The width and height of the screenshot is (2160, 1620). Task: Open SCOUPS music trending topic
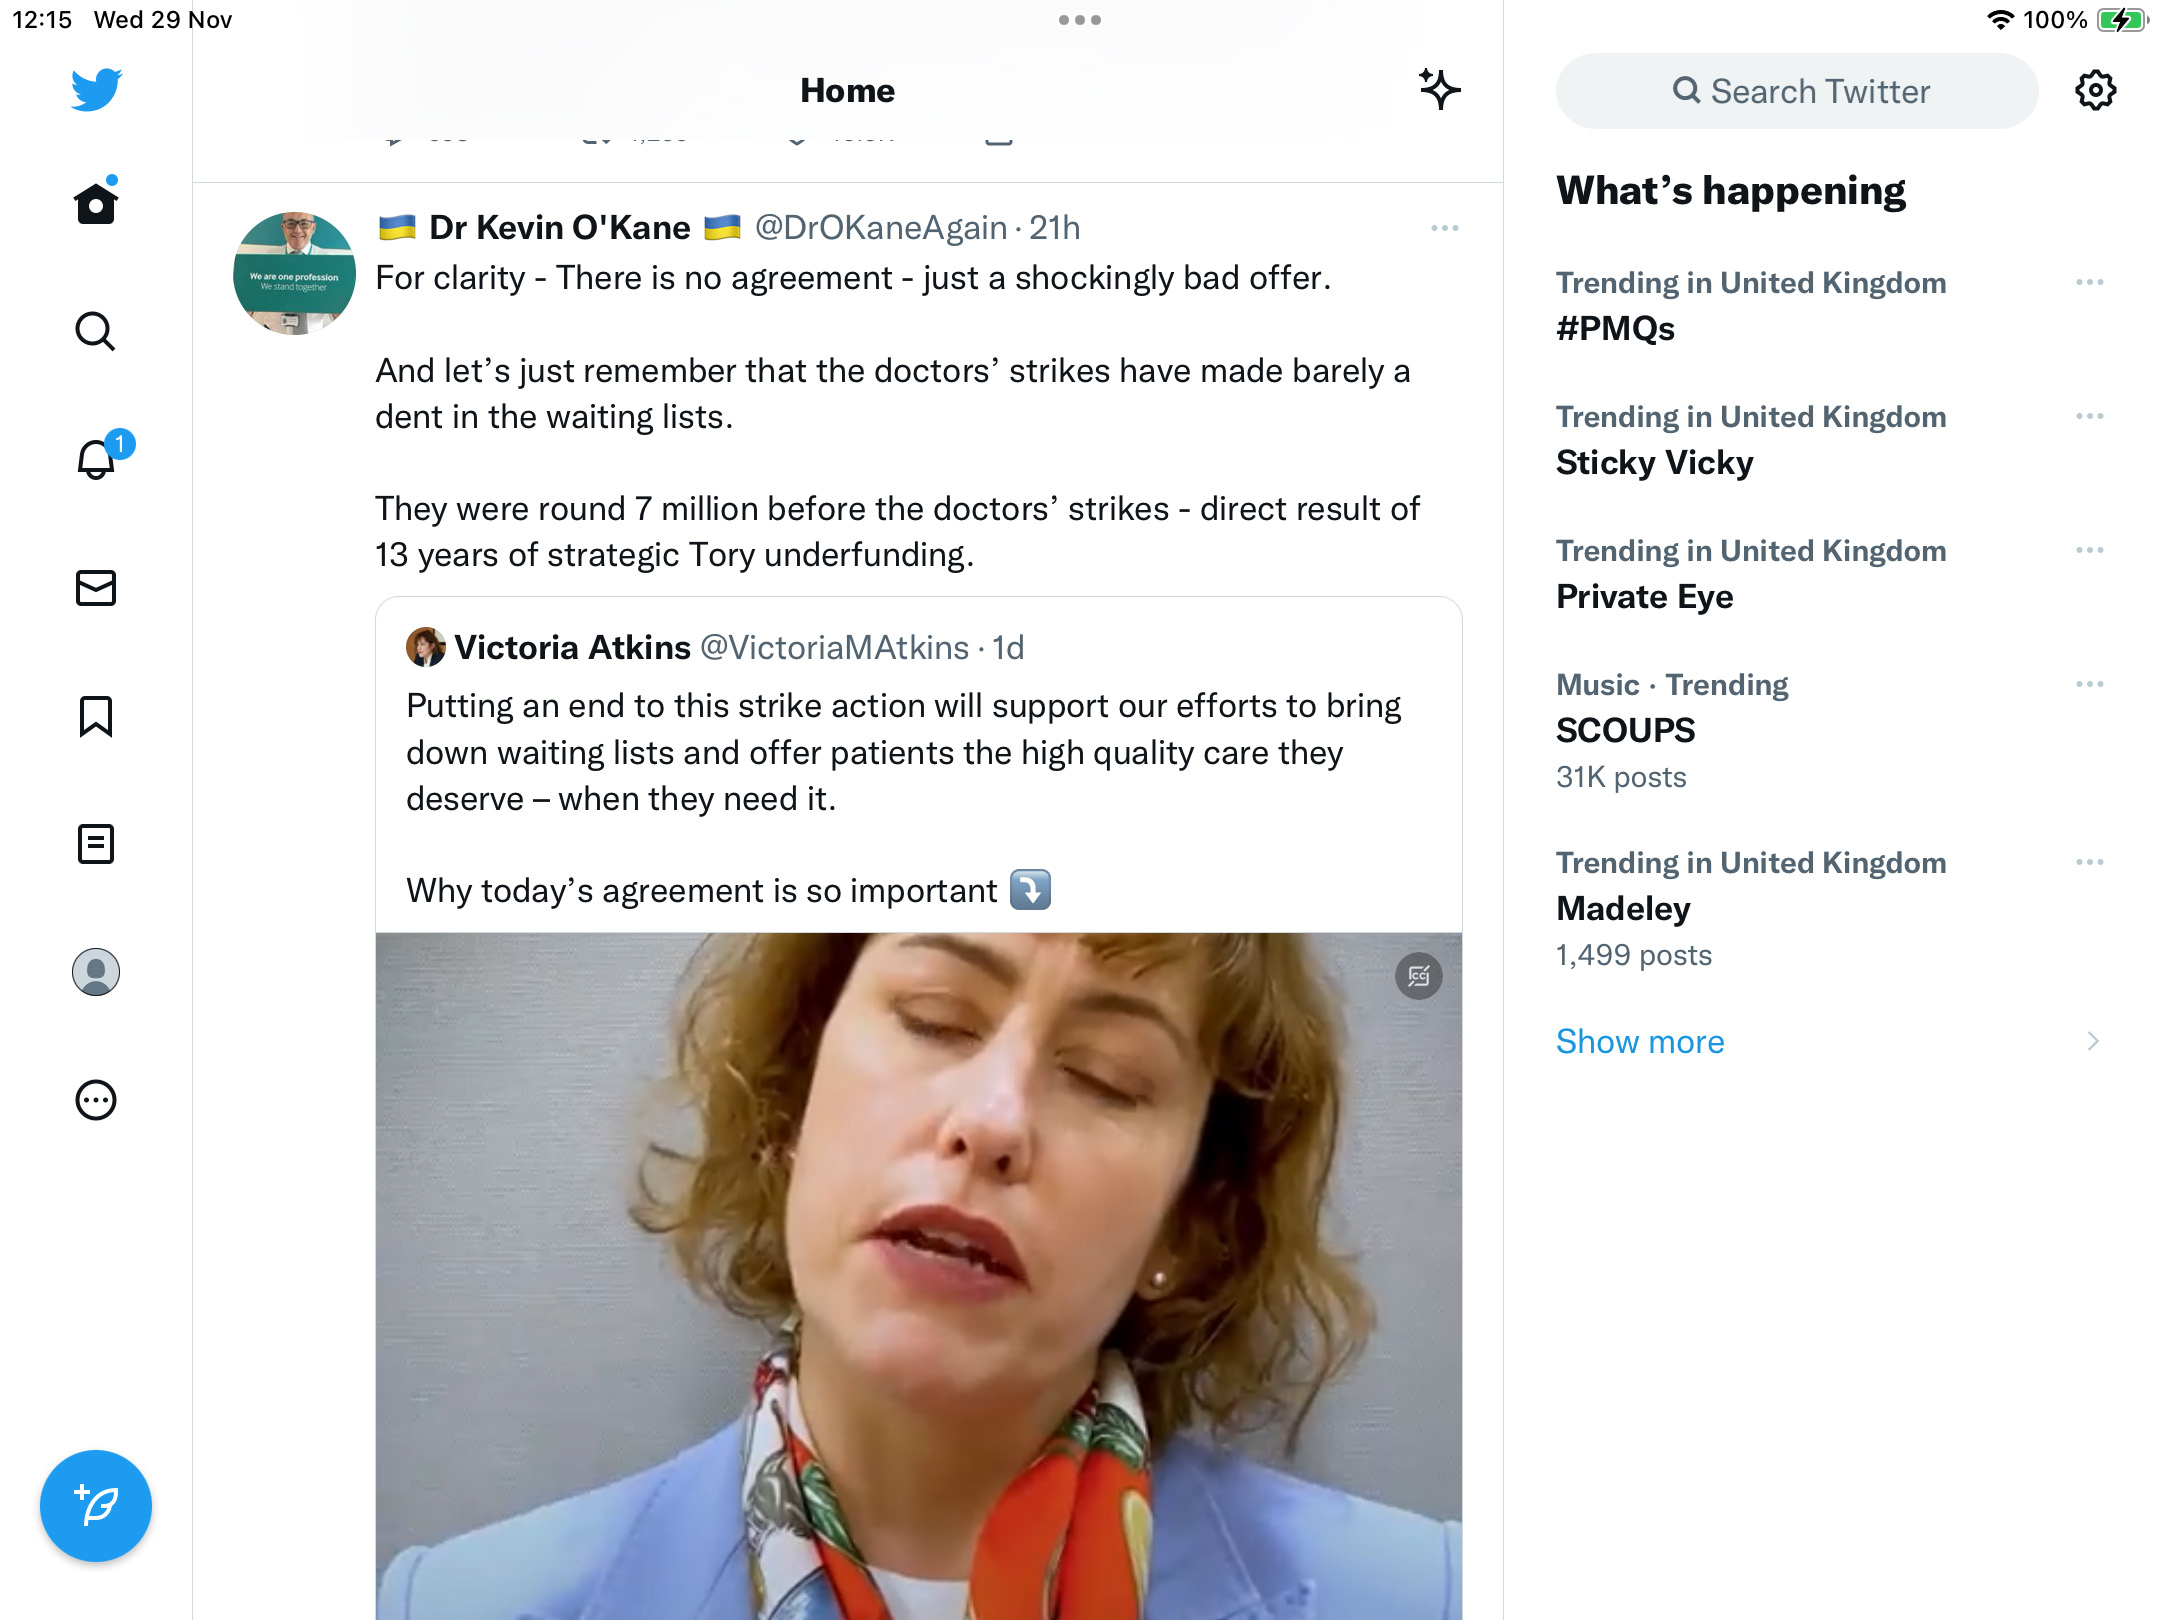click(x=1625, y=731)
